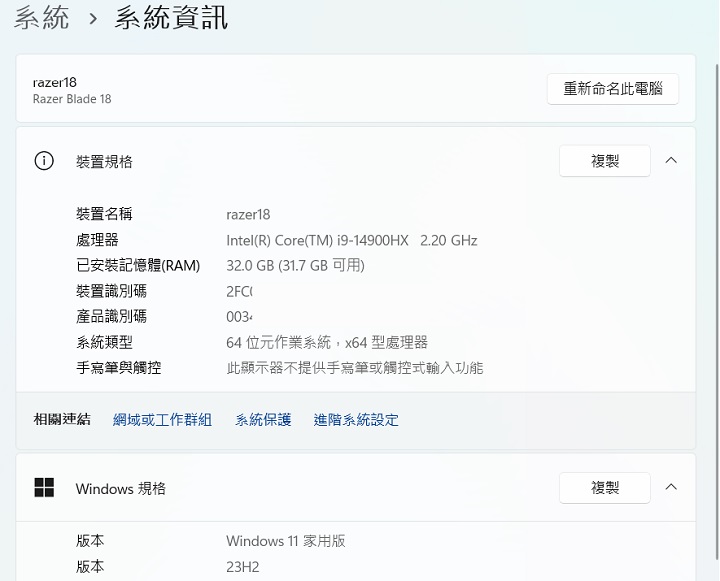Click the 相關連結 label
The height and width of the screenshot is (581, 720).
pos(62,419)
